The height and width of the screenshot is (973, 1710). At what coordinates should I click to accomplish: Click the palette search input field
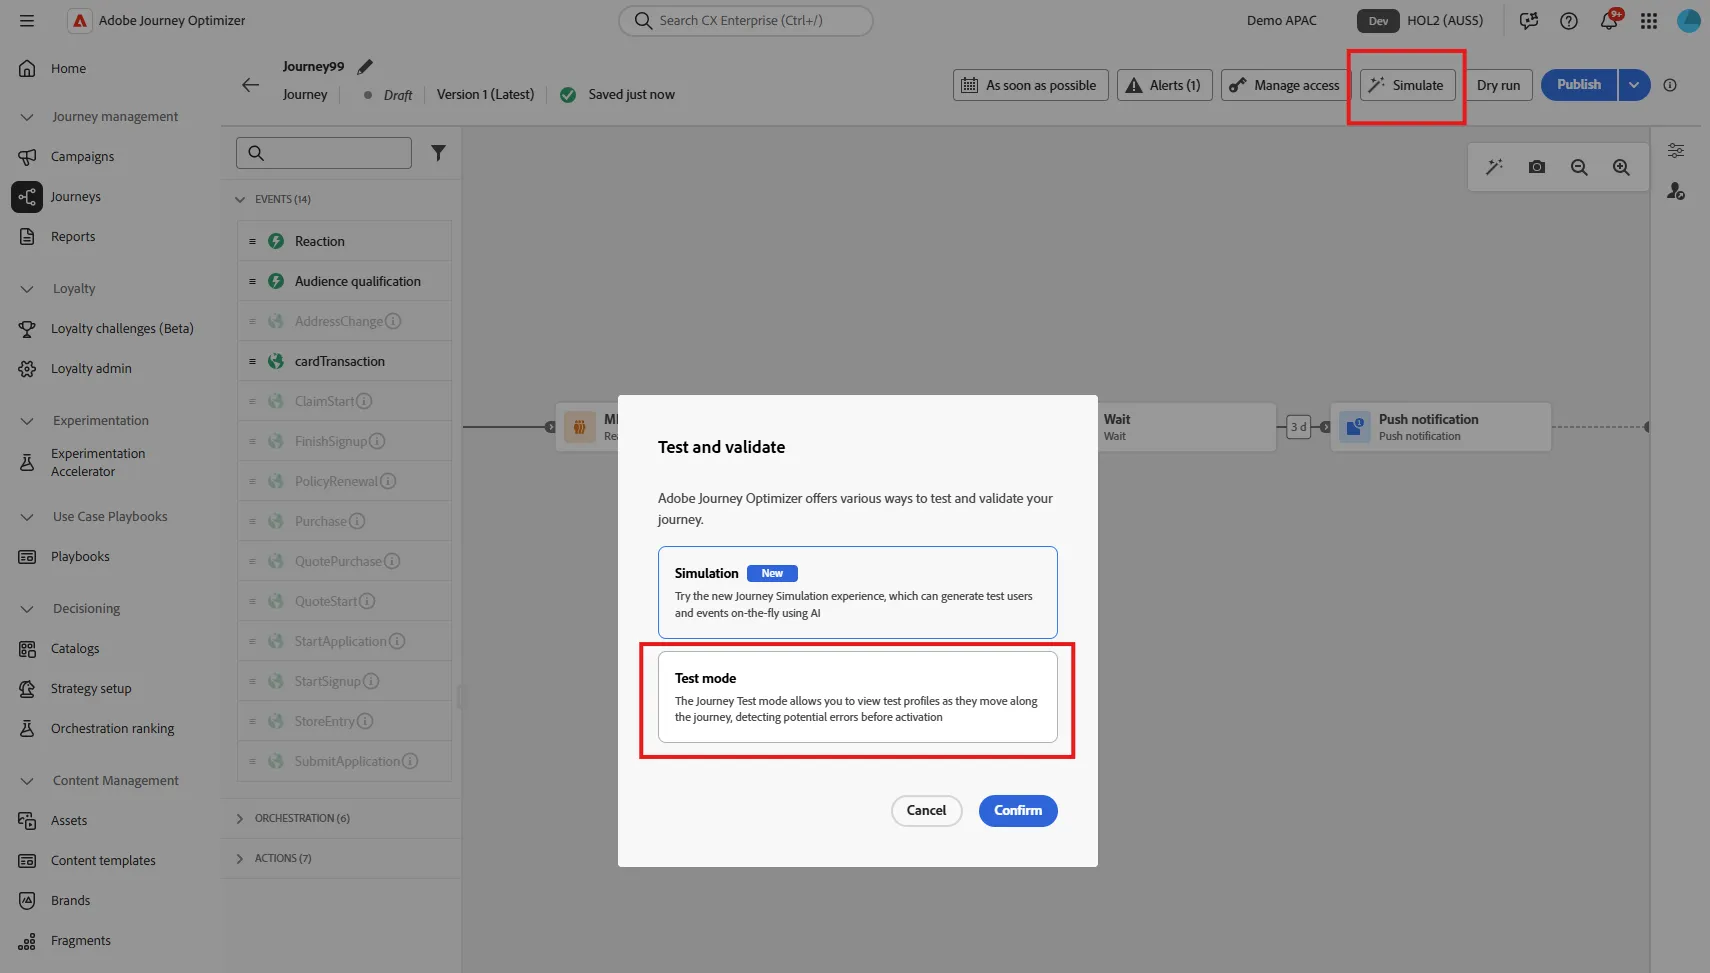click(x=324, y=153)
